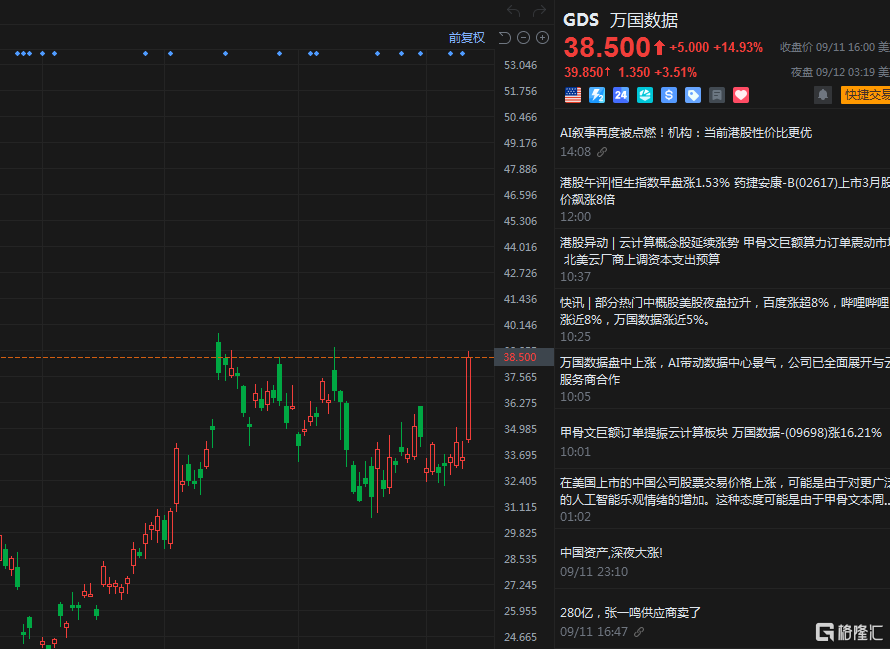This screenshot has height=649, width=890.
Task: Click the undo arrow above the chart
Action: point(514,11)
